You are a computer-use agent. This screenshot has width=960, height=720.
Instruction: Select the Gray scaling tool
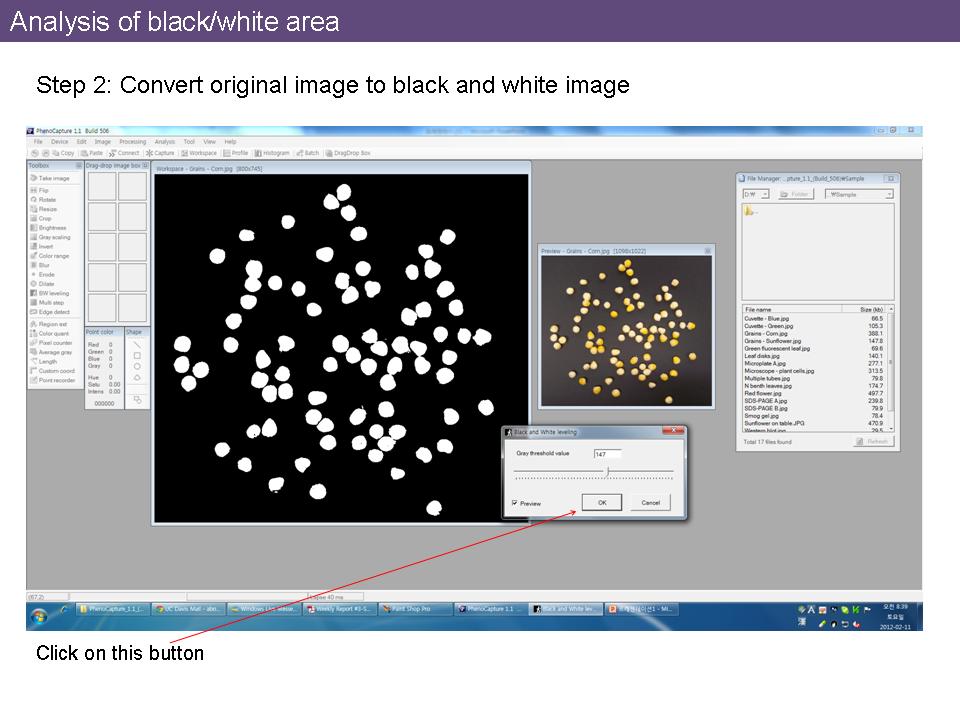pos(53,237)
